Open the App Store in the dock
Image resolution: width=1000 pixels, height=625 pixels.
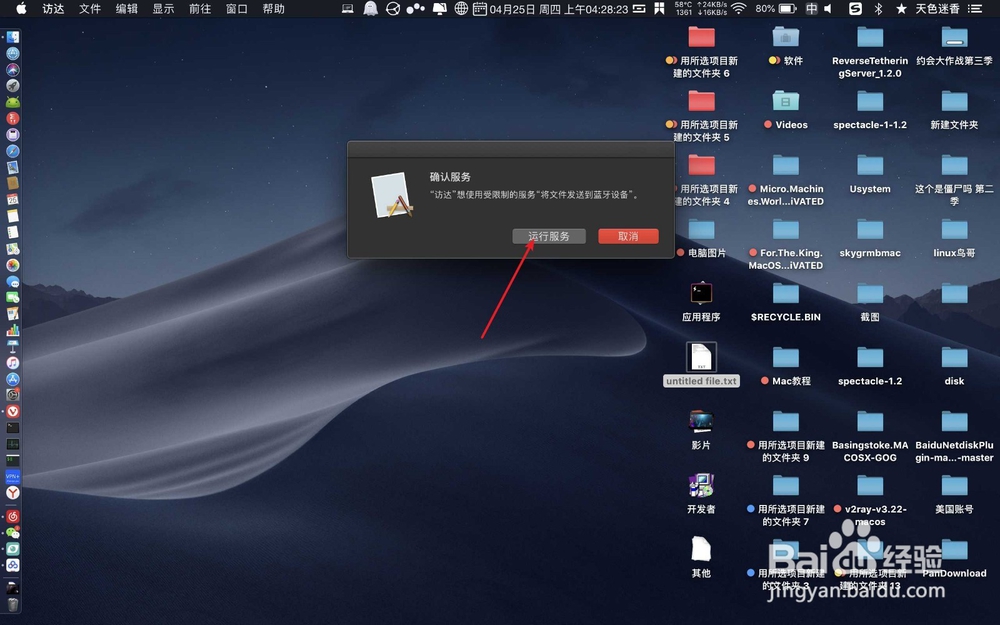point(13,379)
